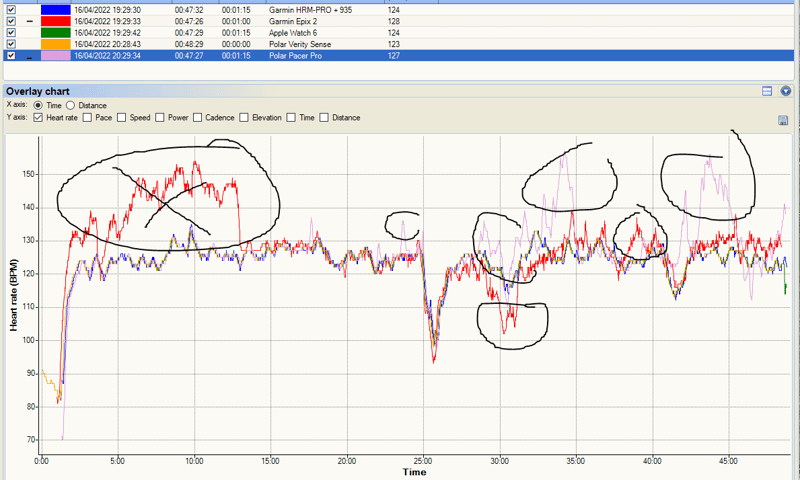Viewport: 800px width, 480px height.
Task: Click the date 16/04/2022 19:29:30 cell
Action: point(107,10)
